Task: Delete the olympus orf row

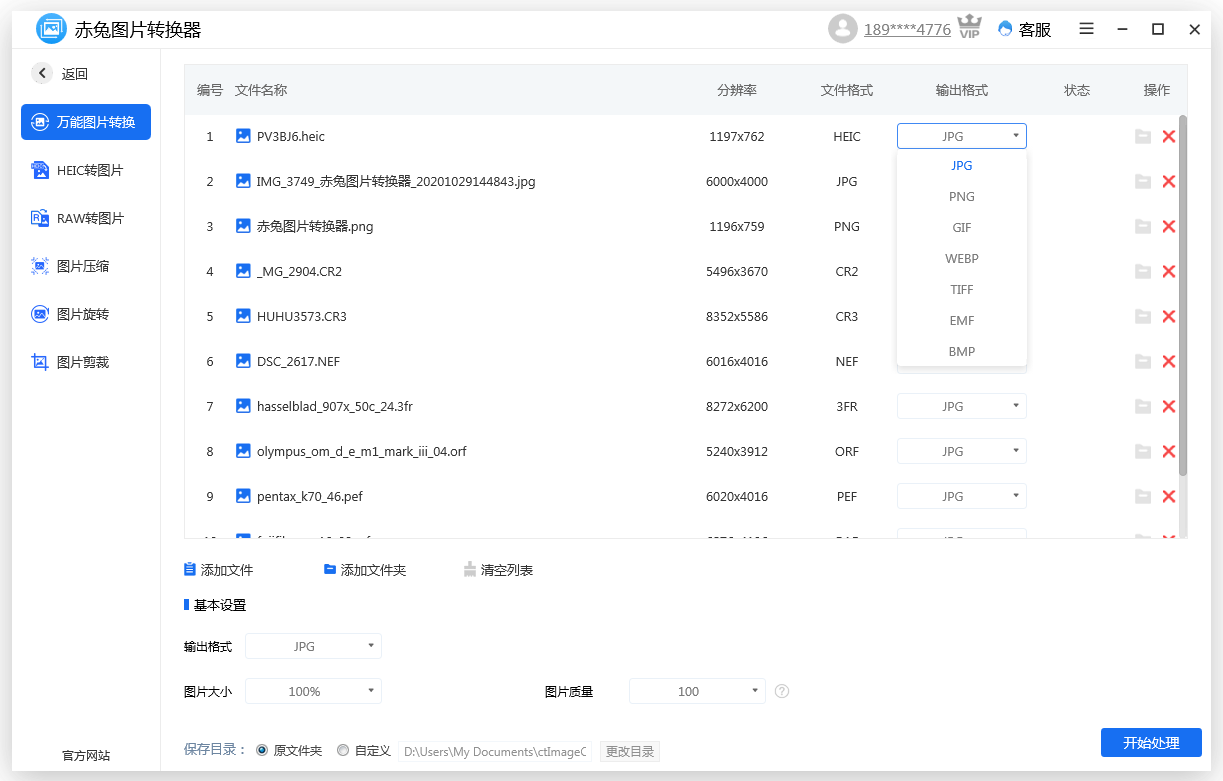Action: [1169, 451]
